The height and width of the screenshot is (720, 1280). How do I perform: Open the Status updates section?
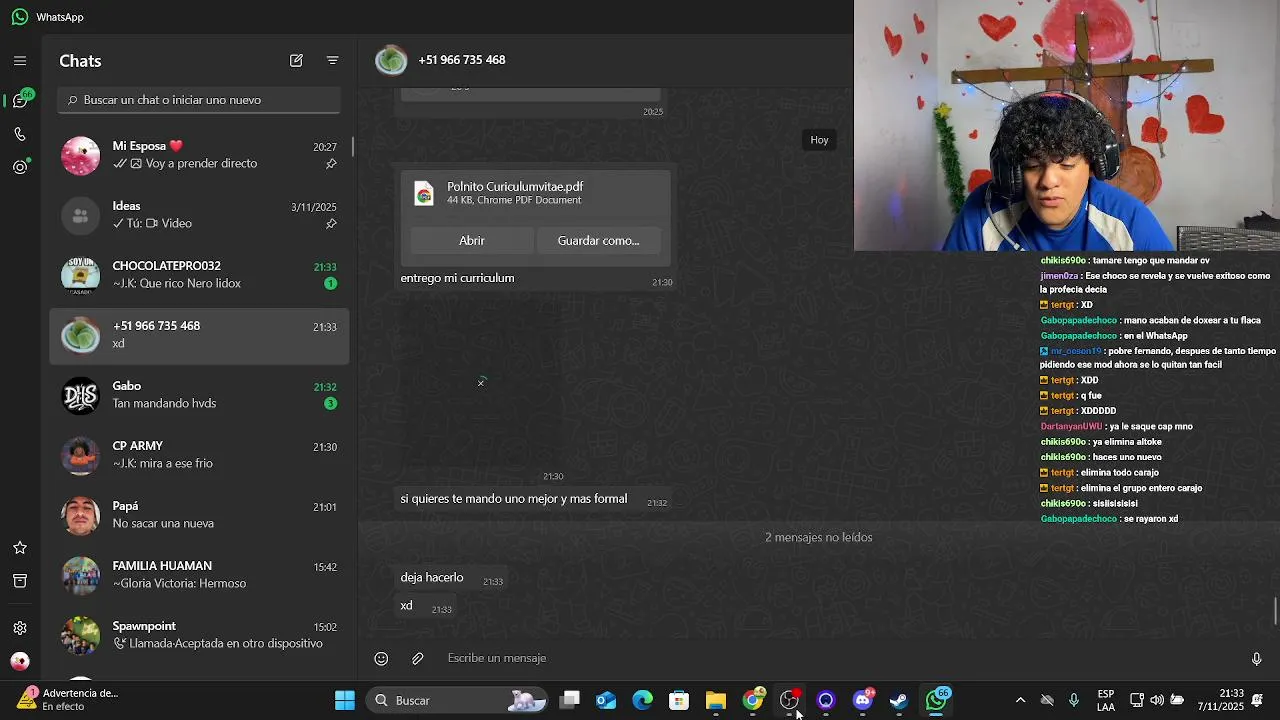click(x=20, y=167)
